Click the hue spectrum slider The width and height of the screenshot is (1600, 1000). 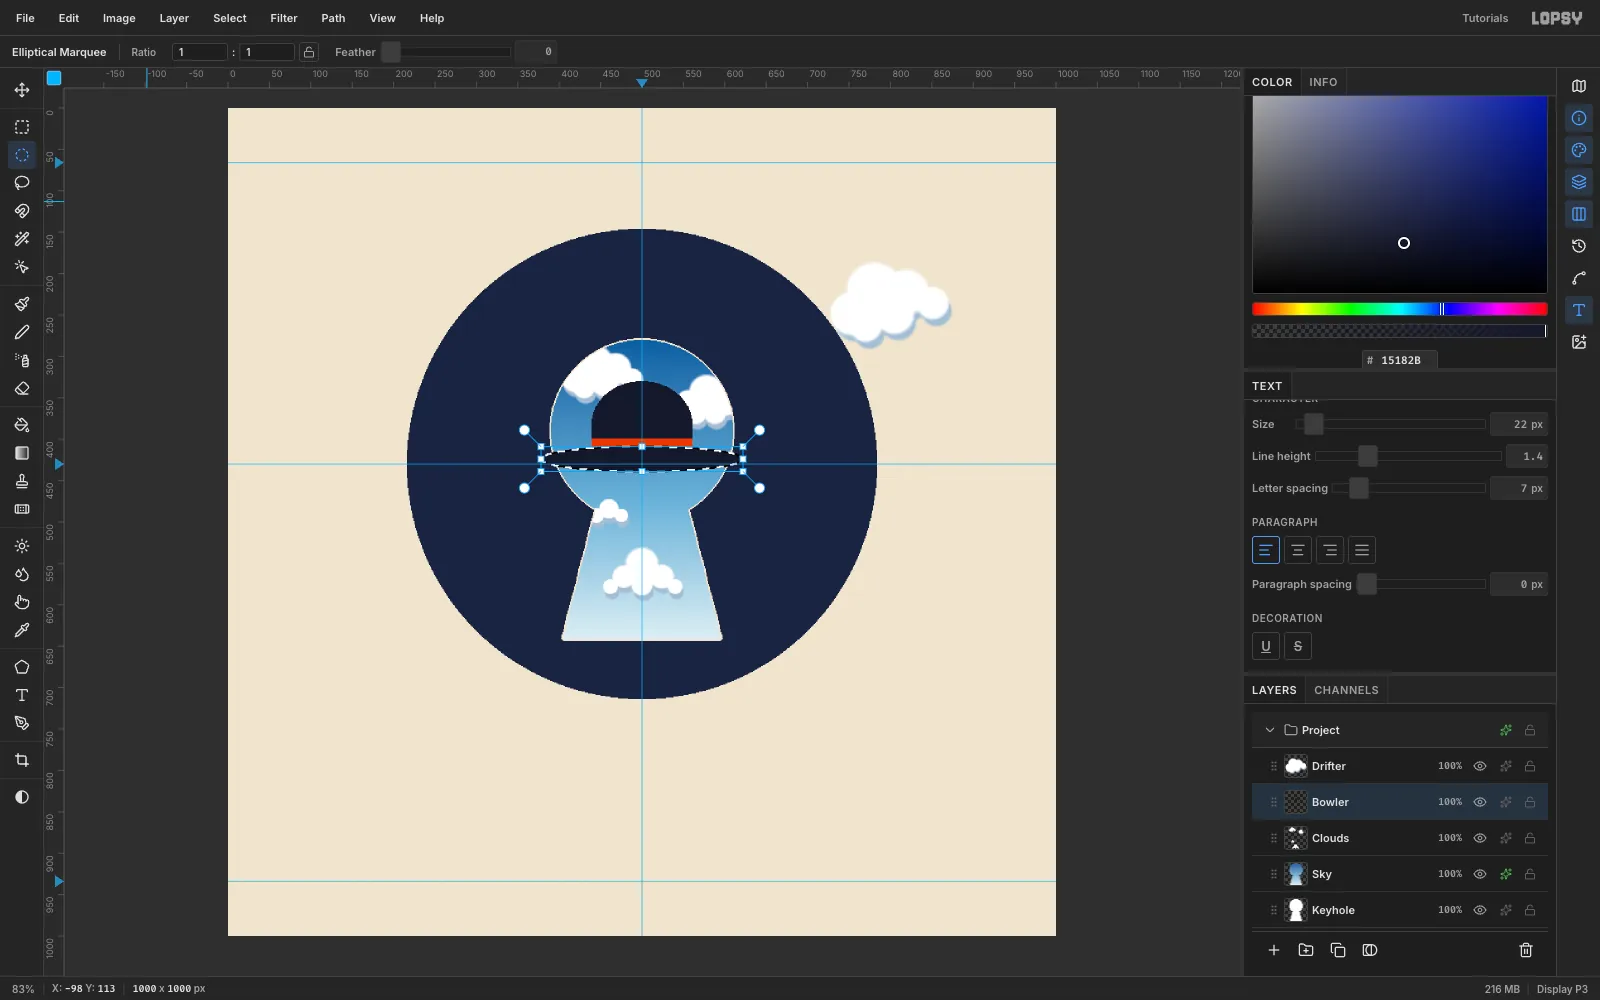point(1400,309)
